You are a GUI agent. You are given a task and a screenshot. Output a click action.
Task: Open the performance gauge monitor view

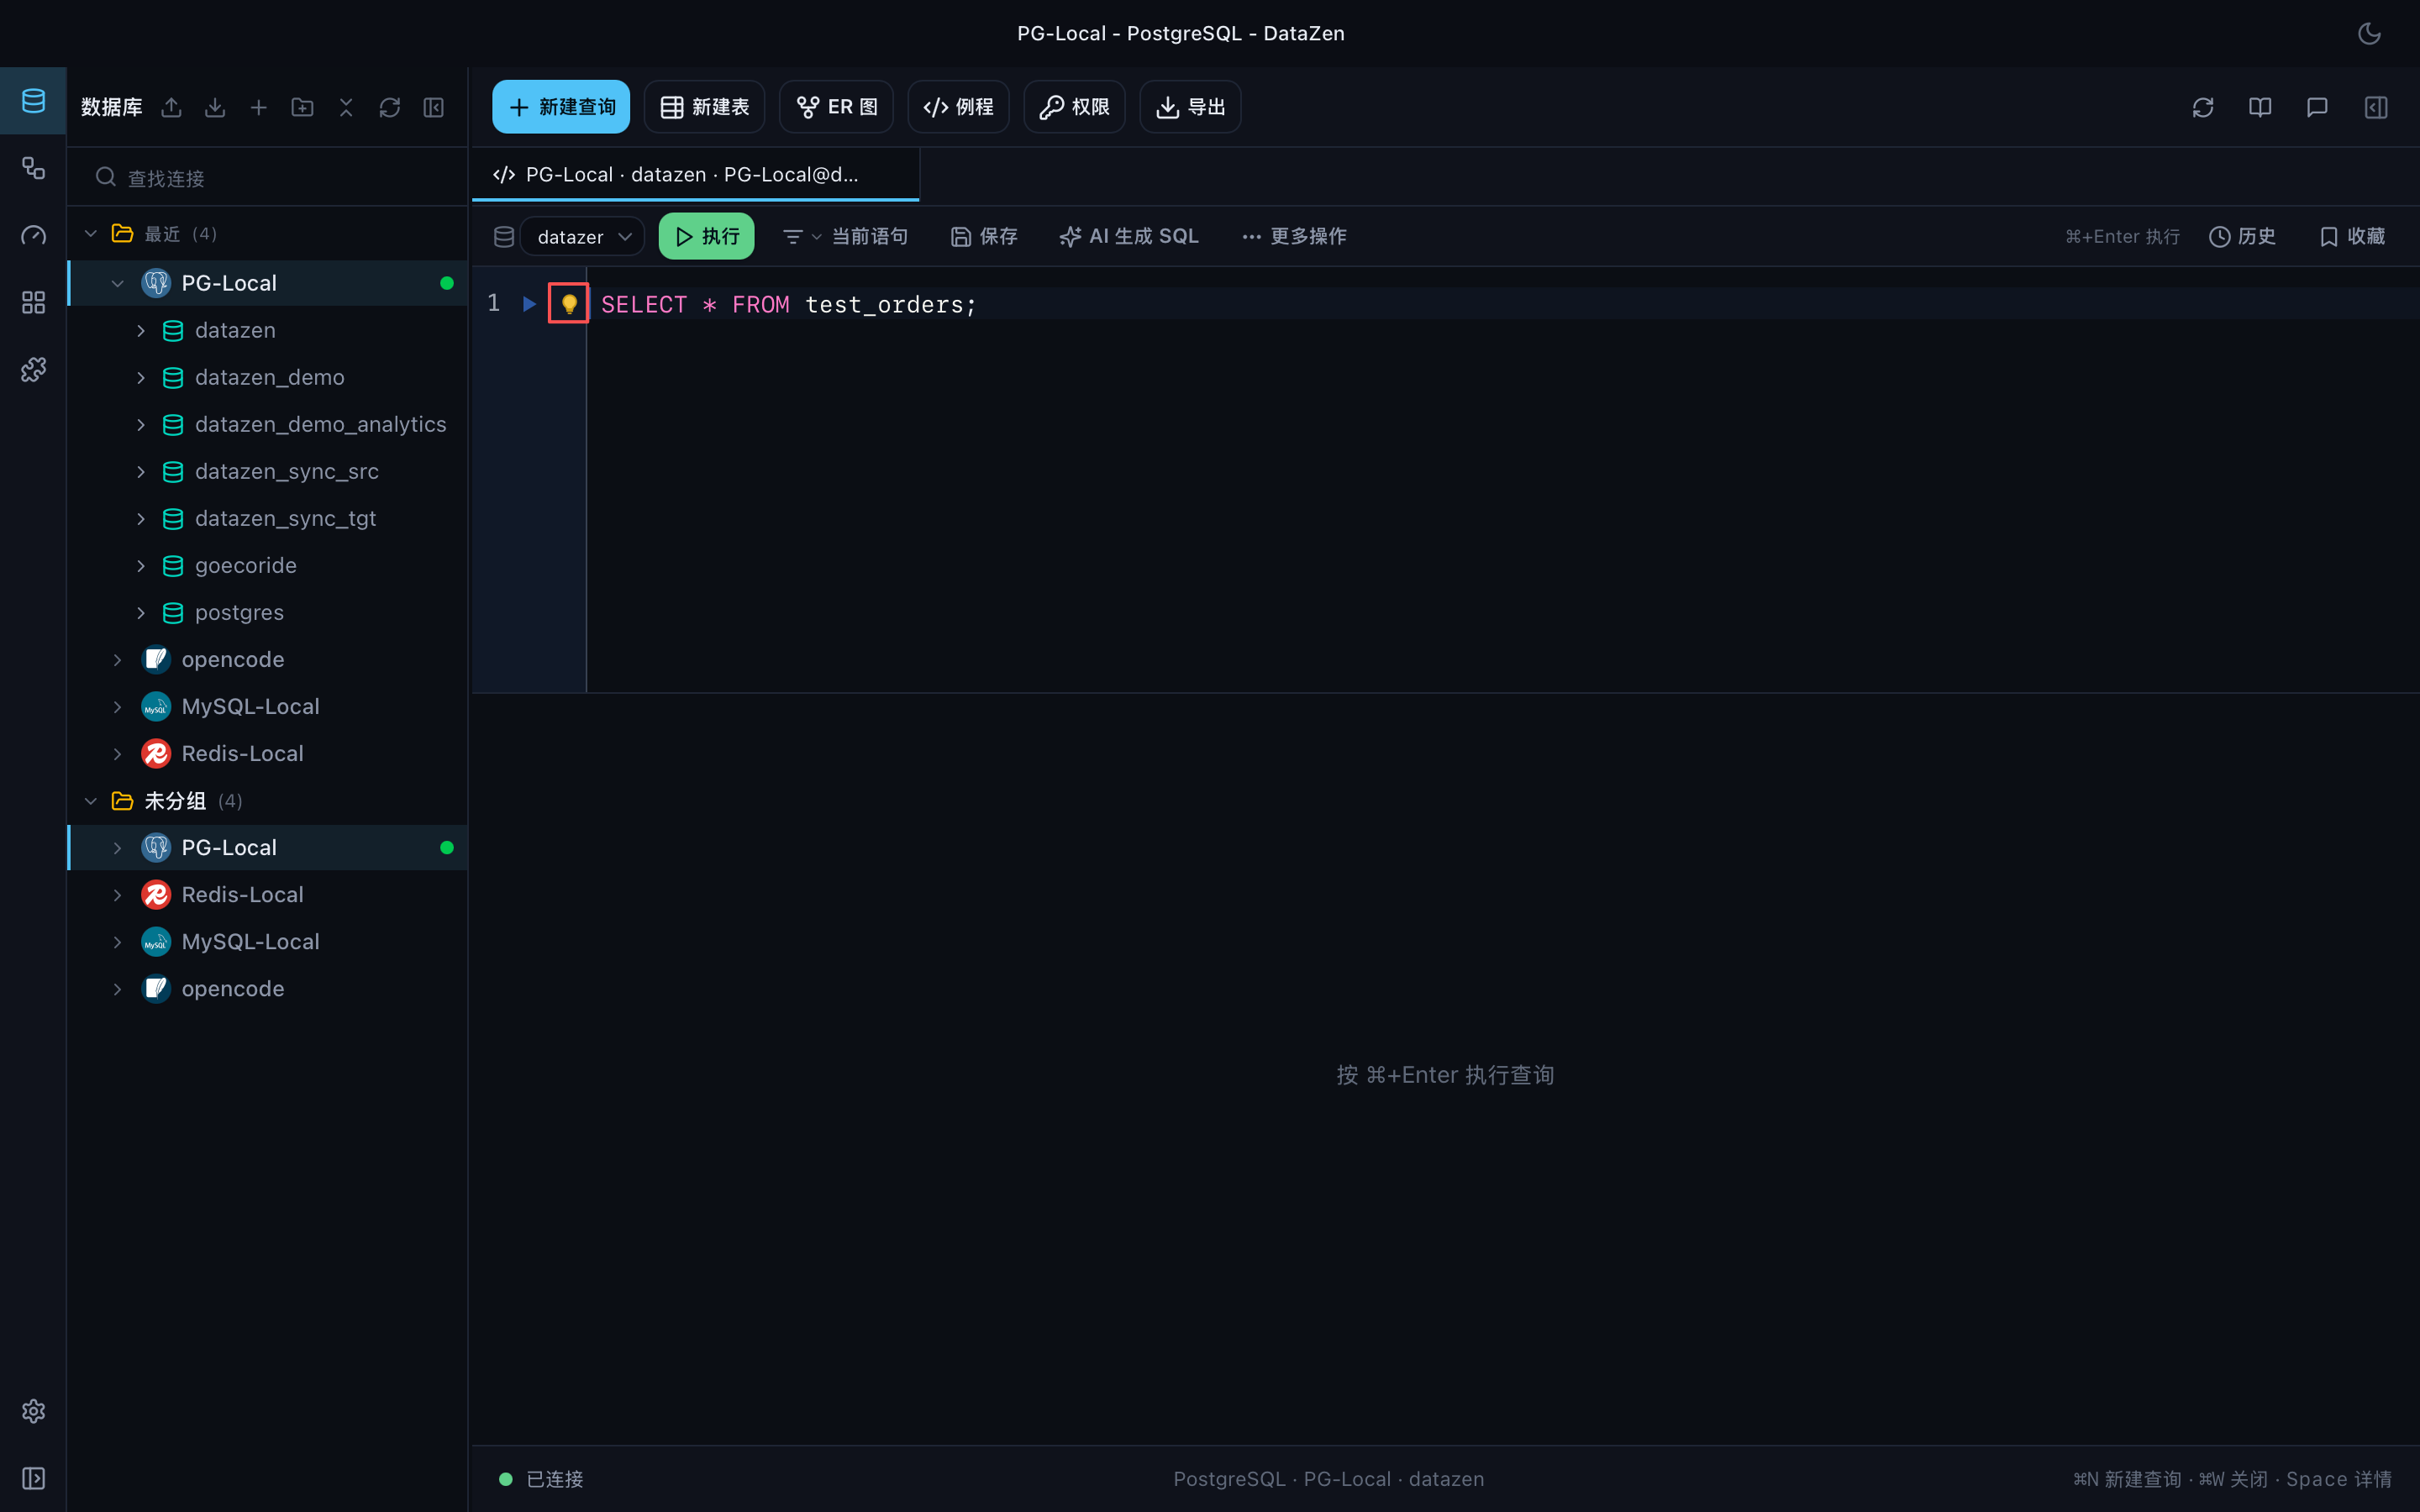tap(33, 235)
